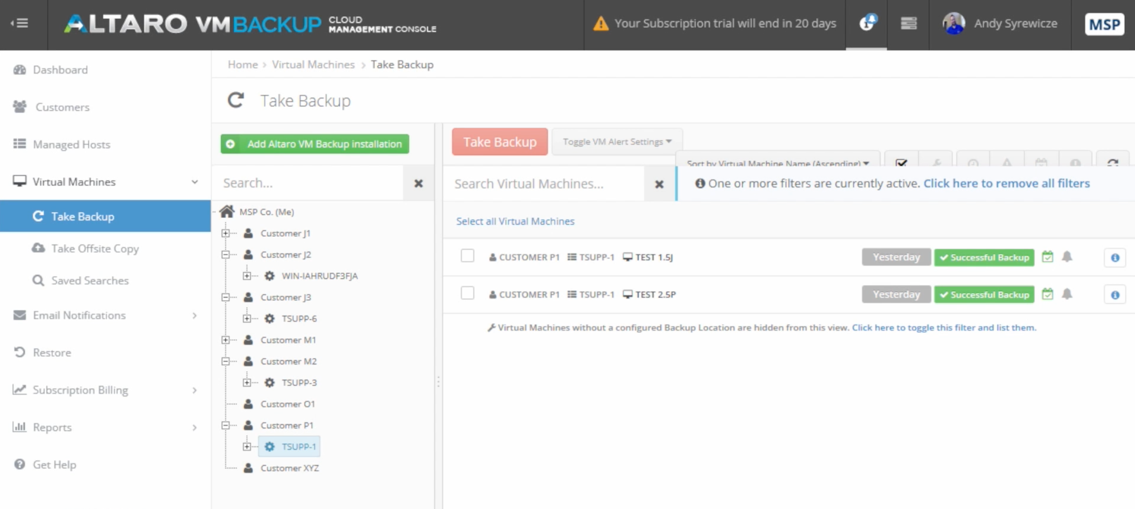Click the Get Help question icon
This screenshot has width=1135, height=509.
[x=20, y=465]
